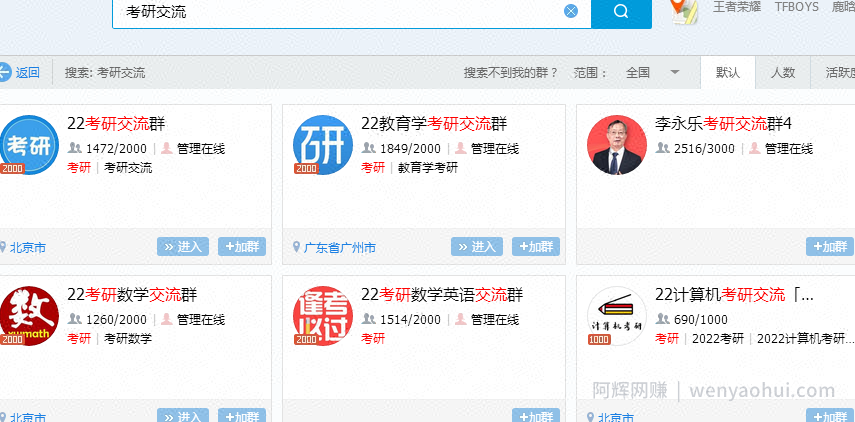Open group title 22考研数学交流群
This screenshot has width=855, height=422.
coord(132,295)
